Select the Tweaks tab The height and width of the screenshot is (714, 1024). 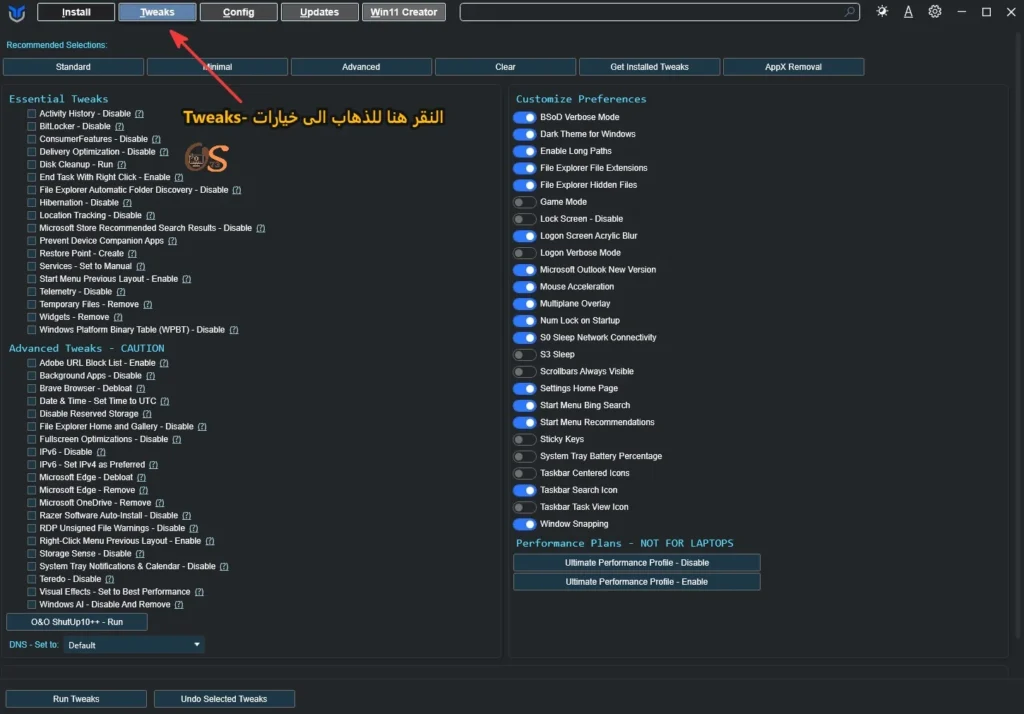click(x=157, y=12)
